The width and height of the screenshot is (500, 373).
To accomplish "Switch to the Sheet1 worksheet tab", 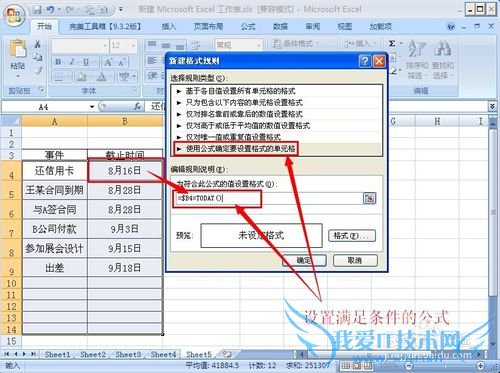I will [57, 354].
